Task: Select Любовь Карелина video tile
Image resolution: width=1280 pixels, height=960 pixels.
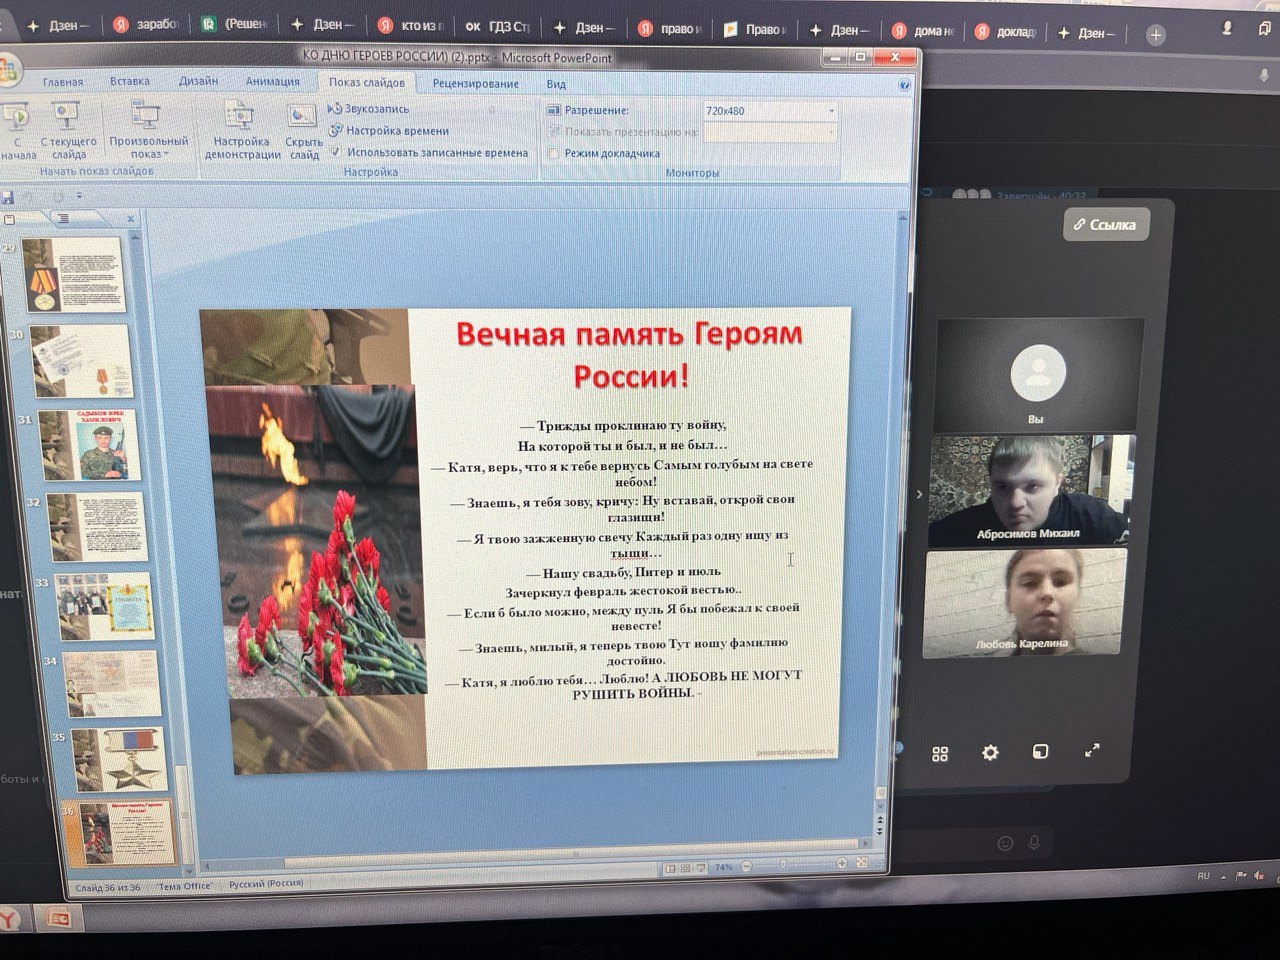Action: tap(1025, 603)
